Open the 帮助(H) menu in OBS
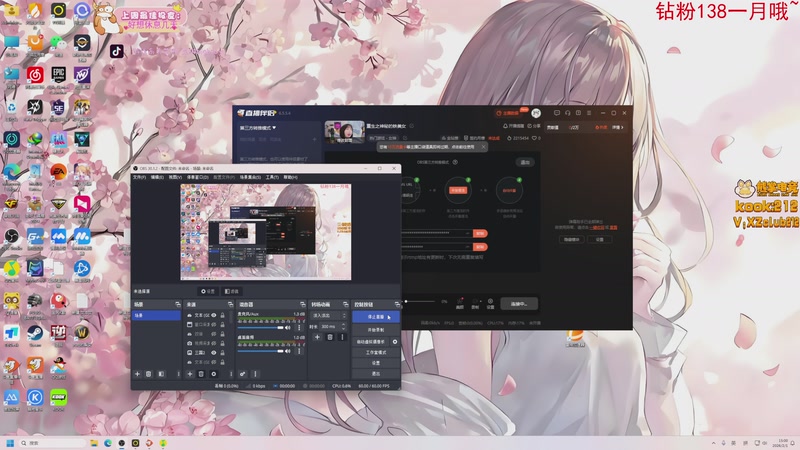This screenshot has width=800, height=450. (x=290, y=177)
